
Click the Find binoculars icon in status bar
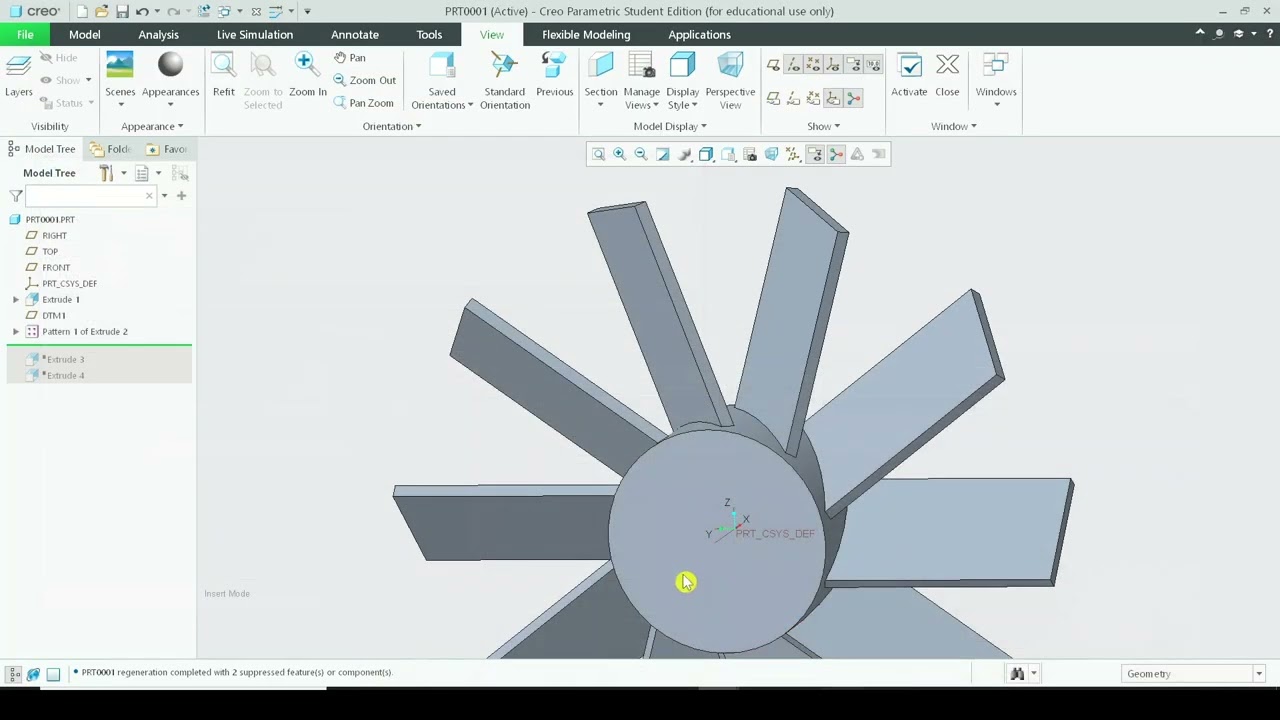tap(1017, 674)
